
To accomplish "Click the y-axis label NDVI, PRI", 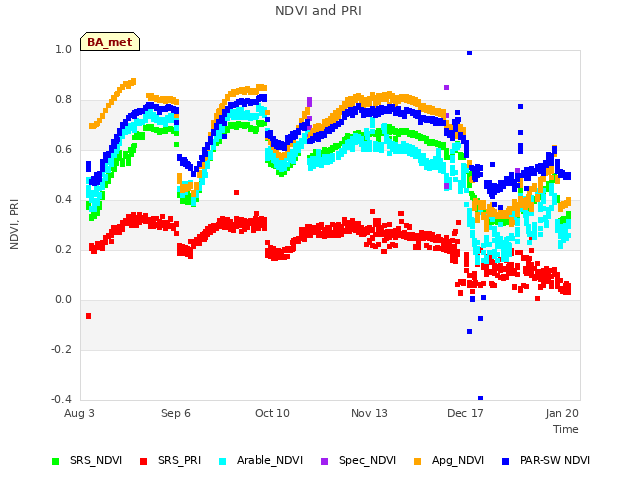I will pyautogui.click(x=14, y=224).
